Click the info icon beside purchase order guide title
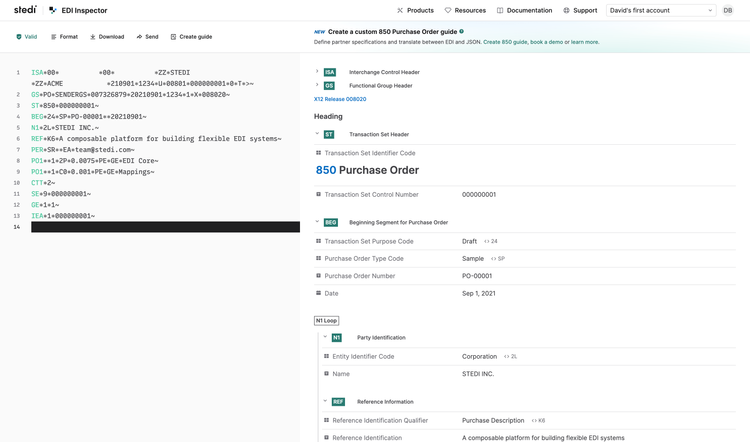The image size is (750, 442). (x=462, y=32)
